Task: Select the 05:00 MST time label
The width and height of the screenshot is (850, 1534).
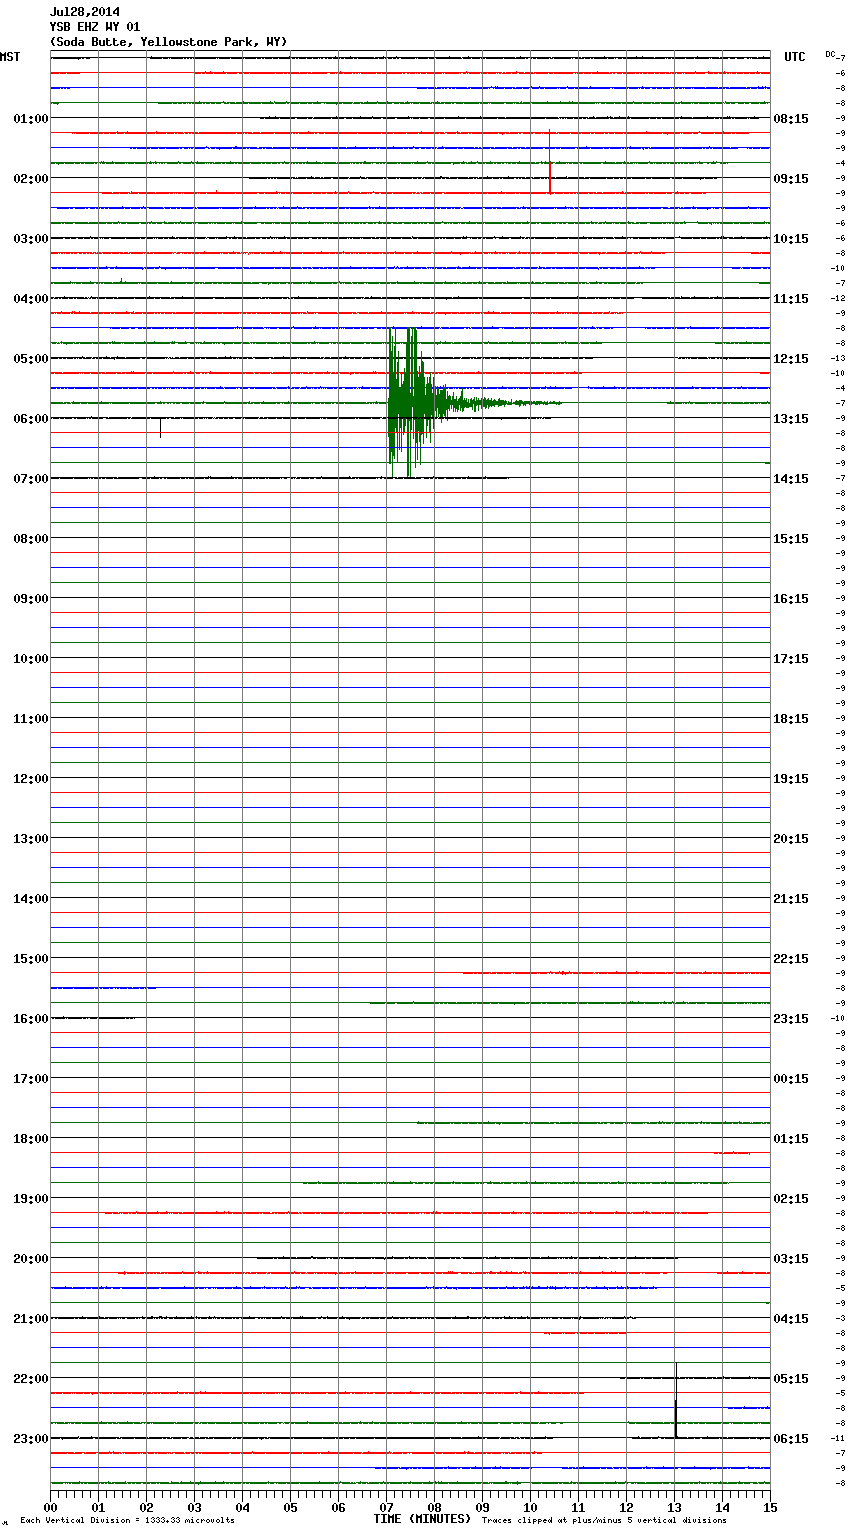Action: tap(31, 359)
